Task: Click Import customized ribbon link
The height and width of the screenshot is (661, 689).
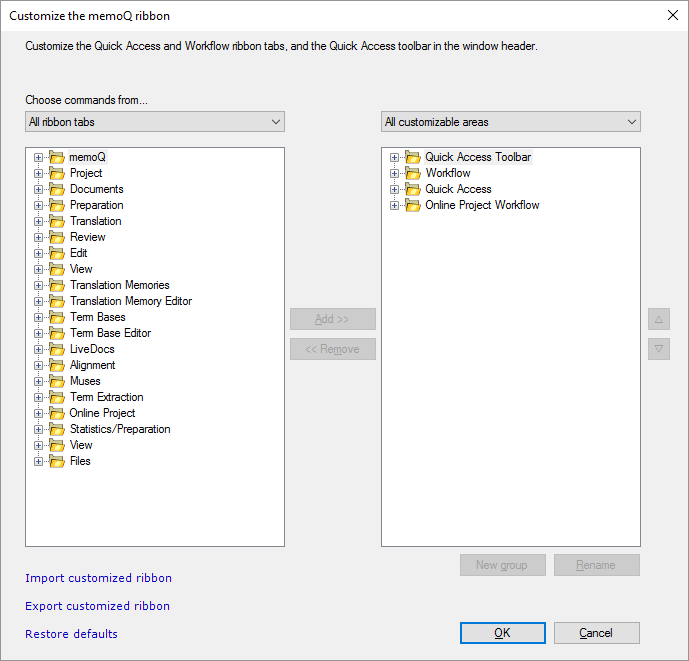Action: (98, 578)
